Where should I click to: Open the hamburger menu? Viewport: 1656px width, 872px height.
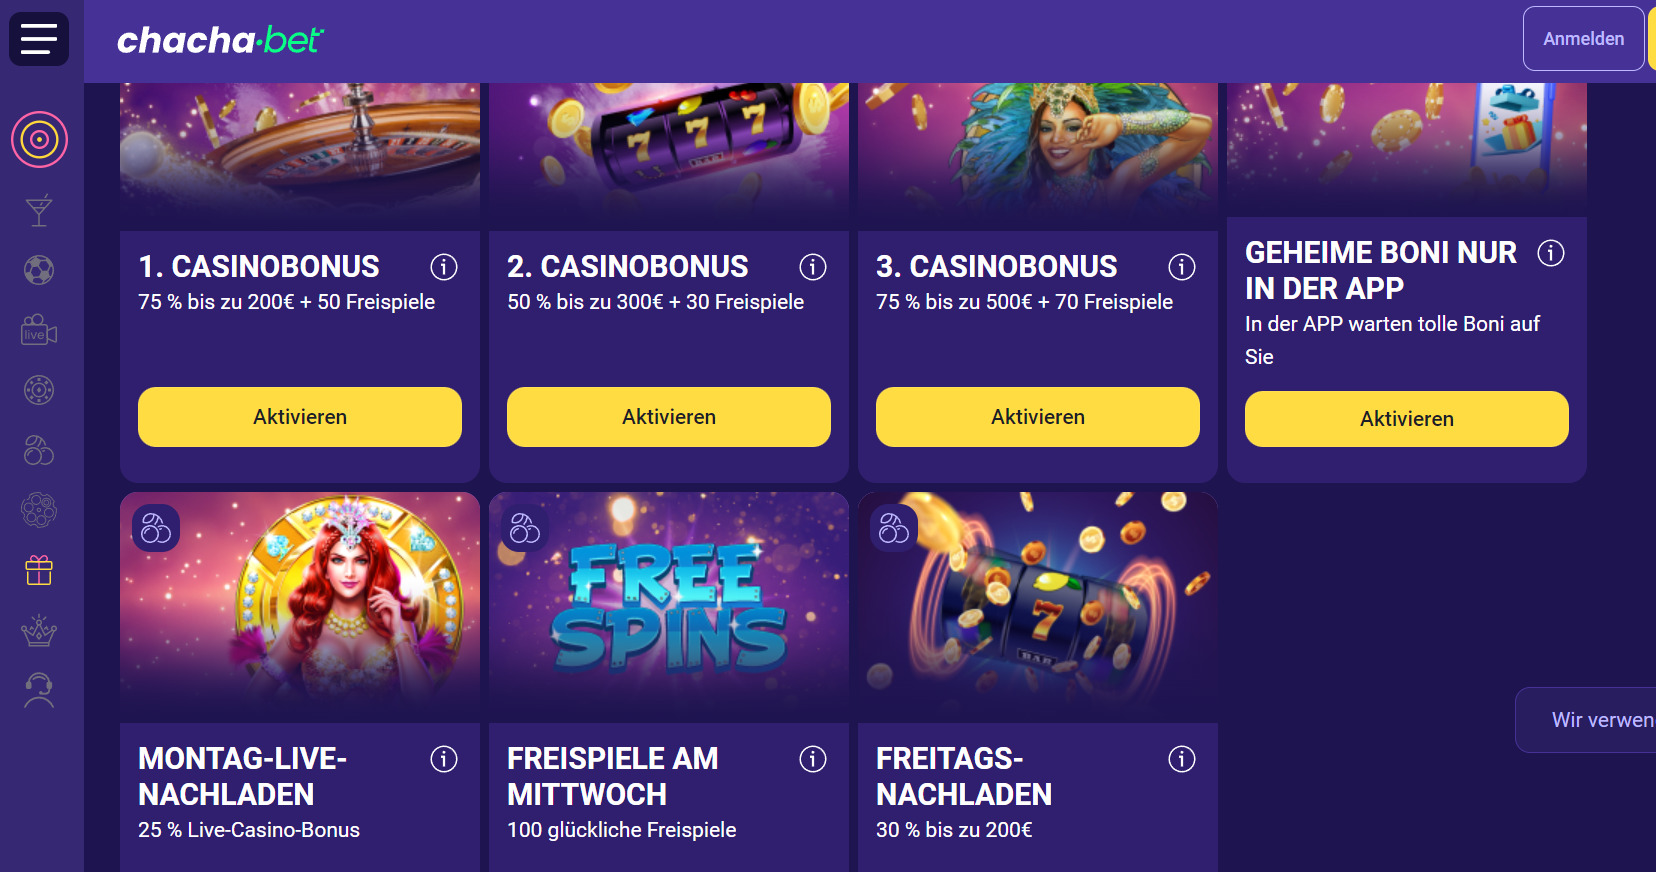point(39,39)
